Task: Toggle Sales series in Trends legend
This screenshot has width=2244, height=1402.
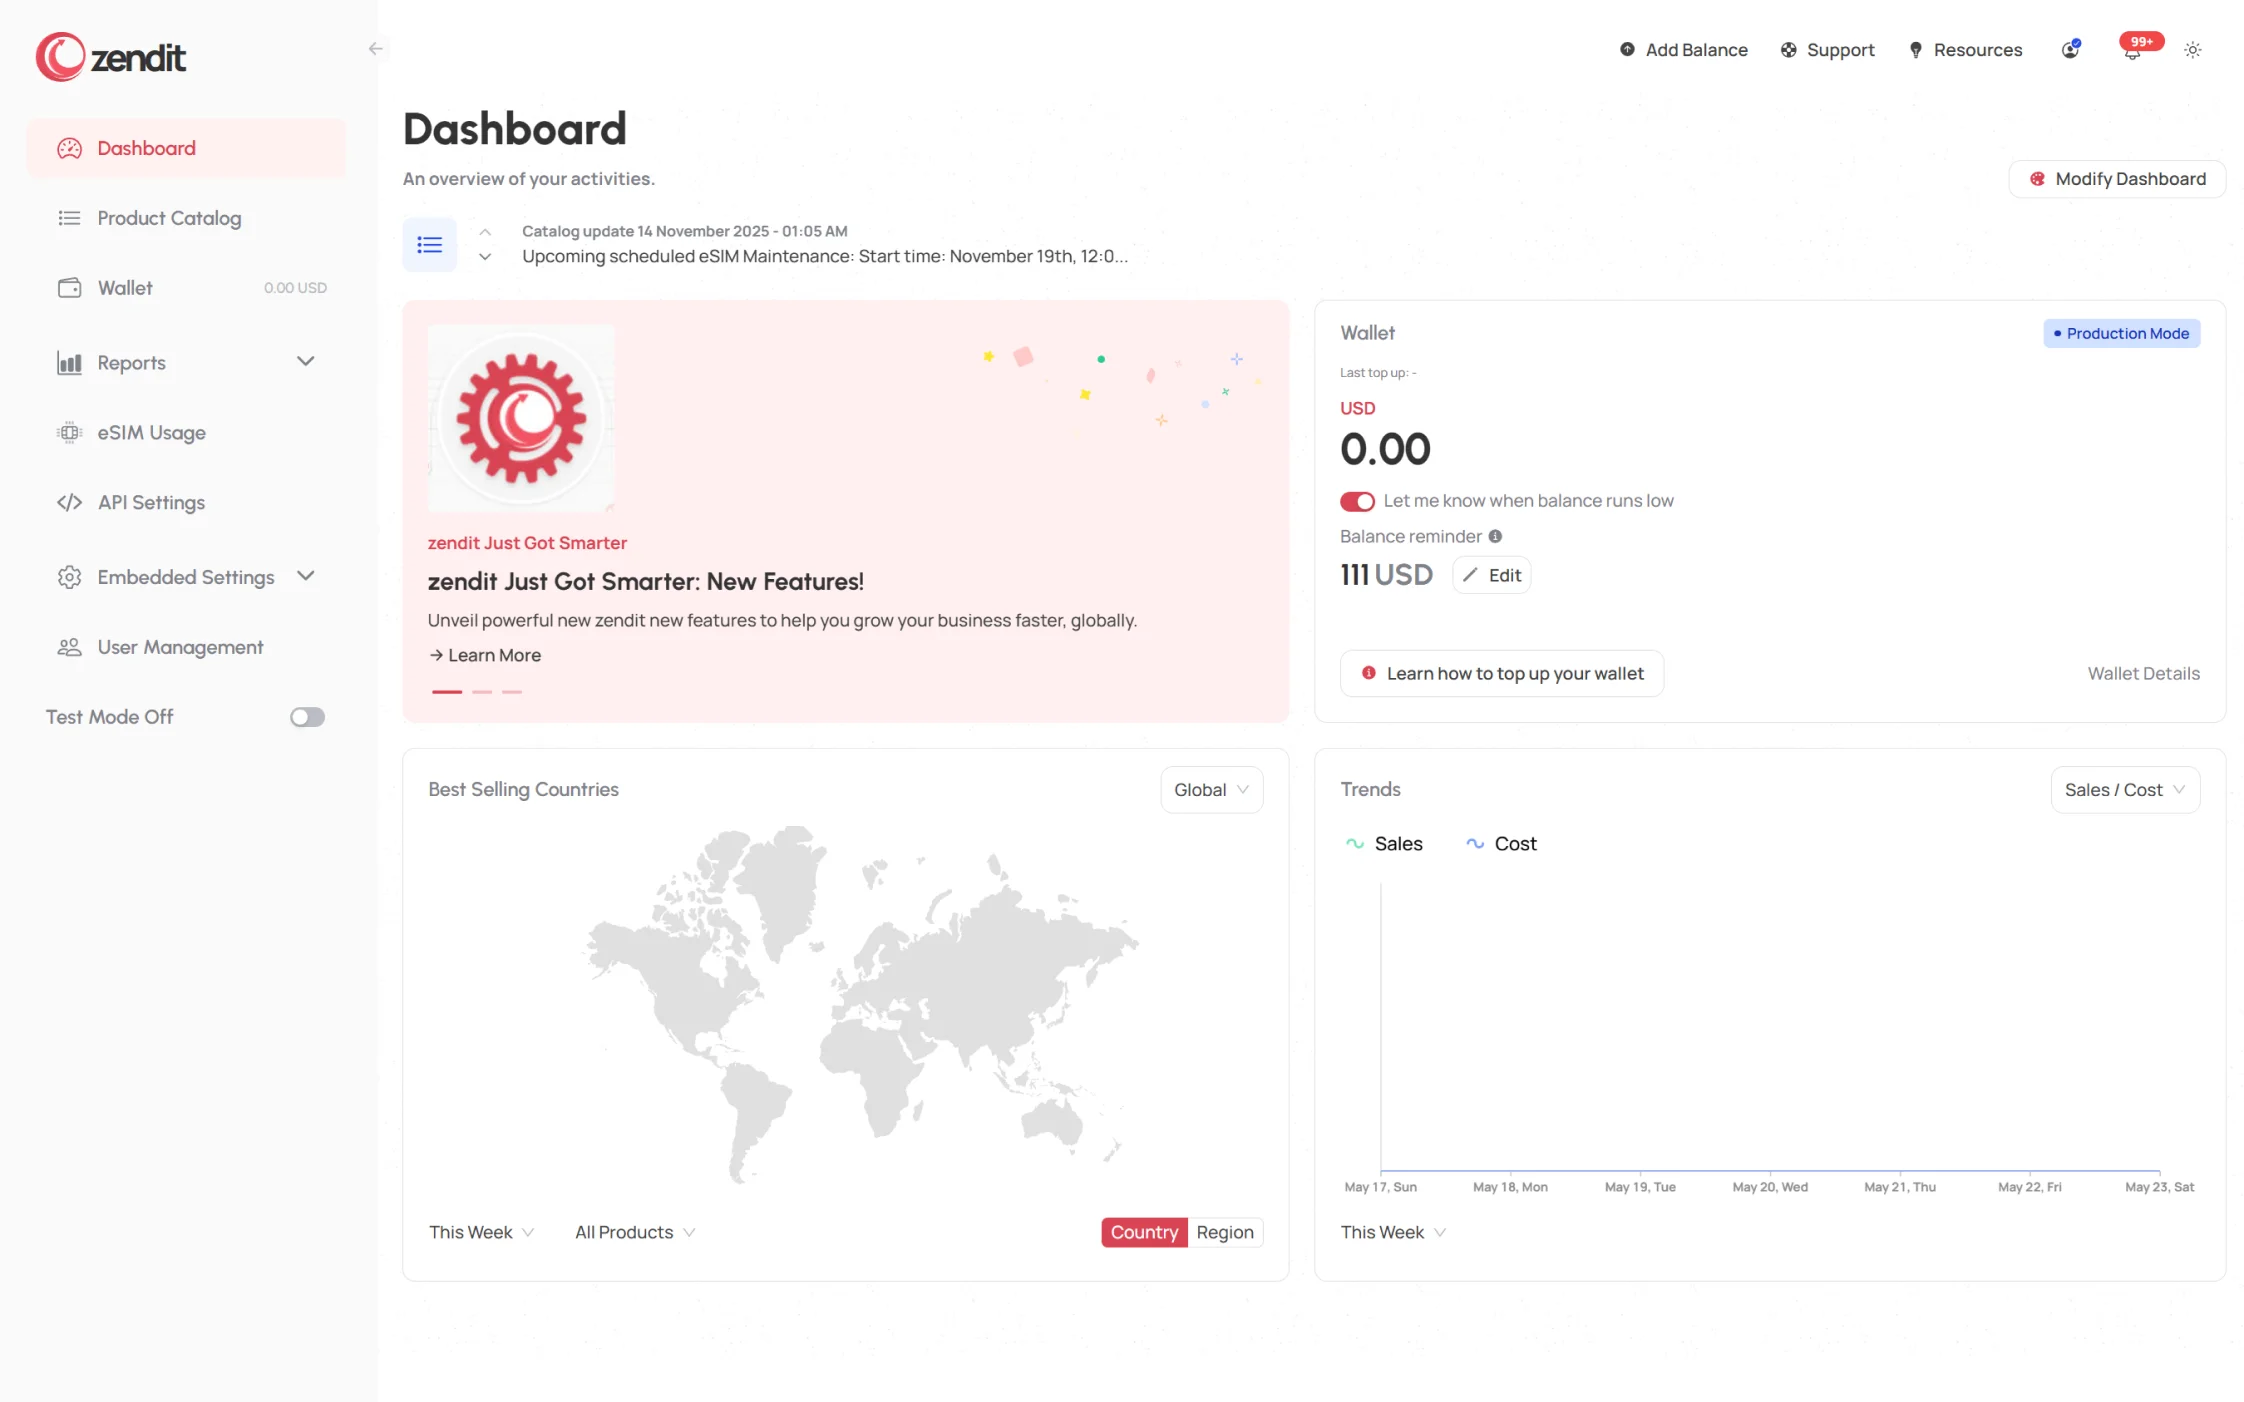Action: pyautogui.click(x=1384, y=843)
